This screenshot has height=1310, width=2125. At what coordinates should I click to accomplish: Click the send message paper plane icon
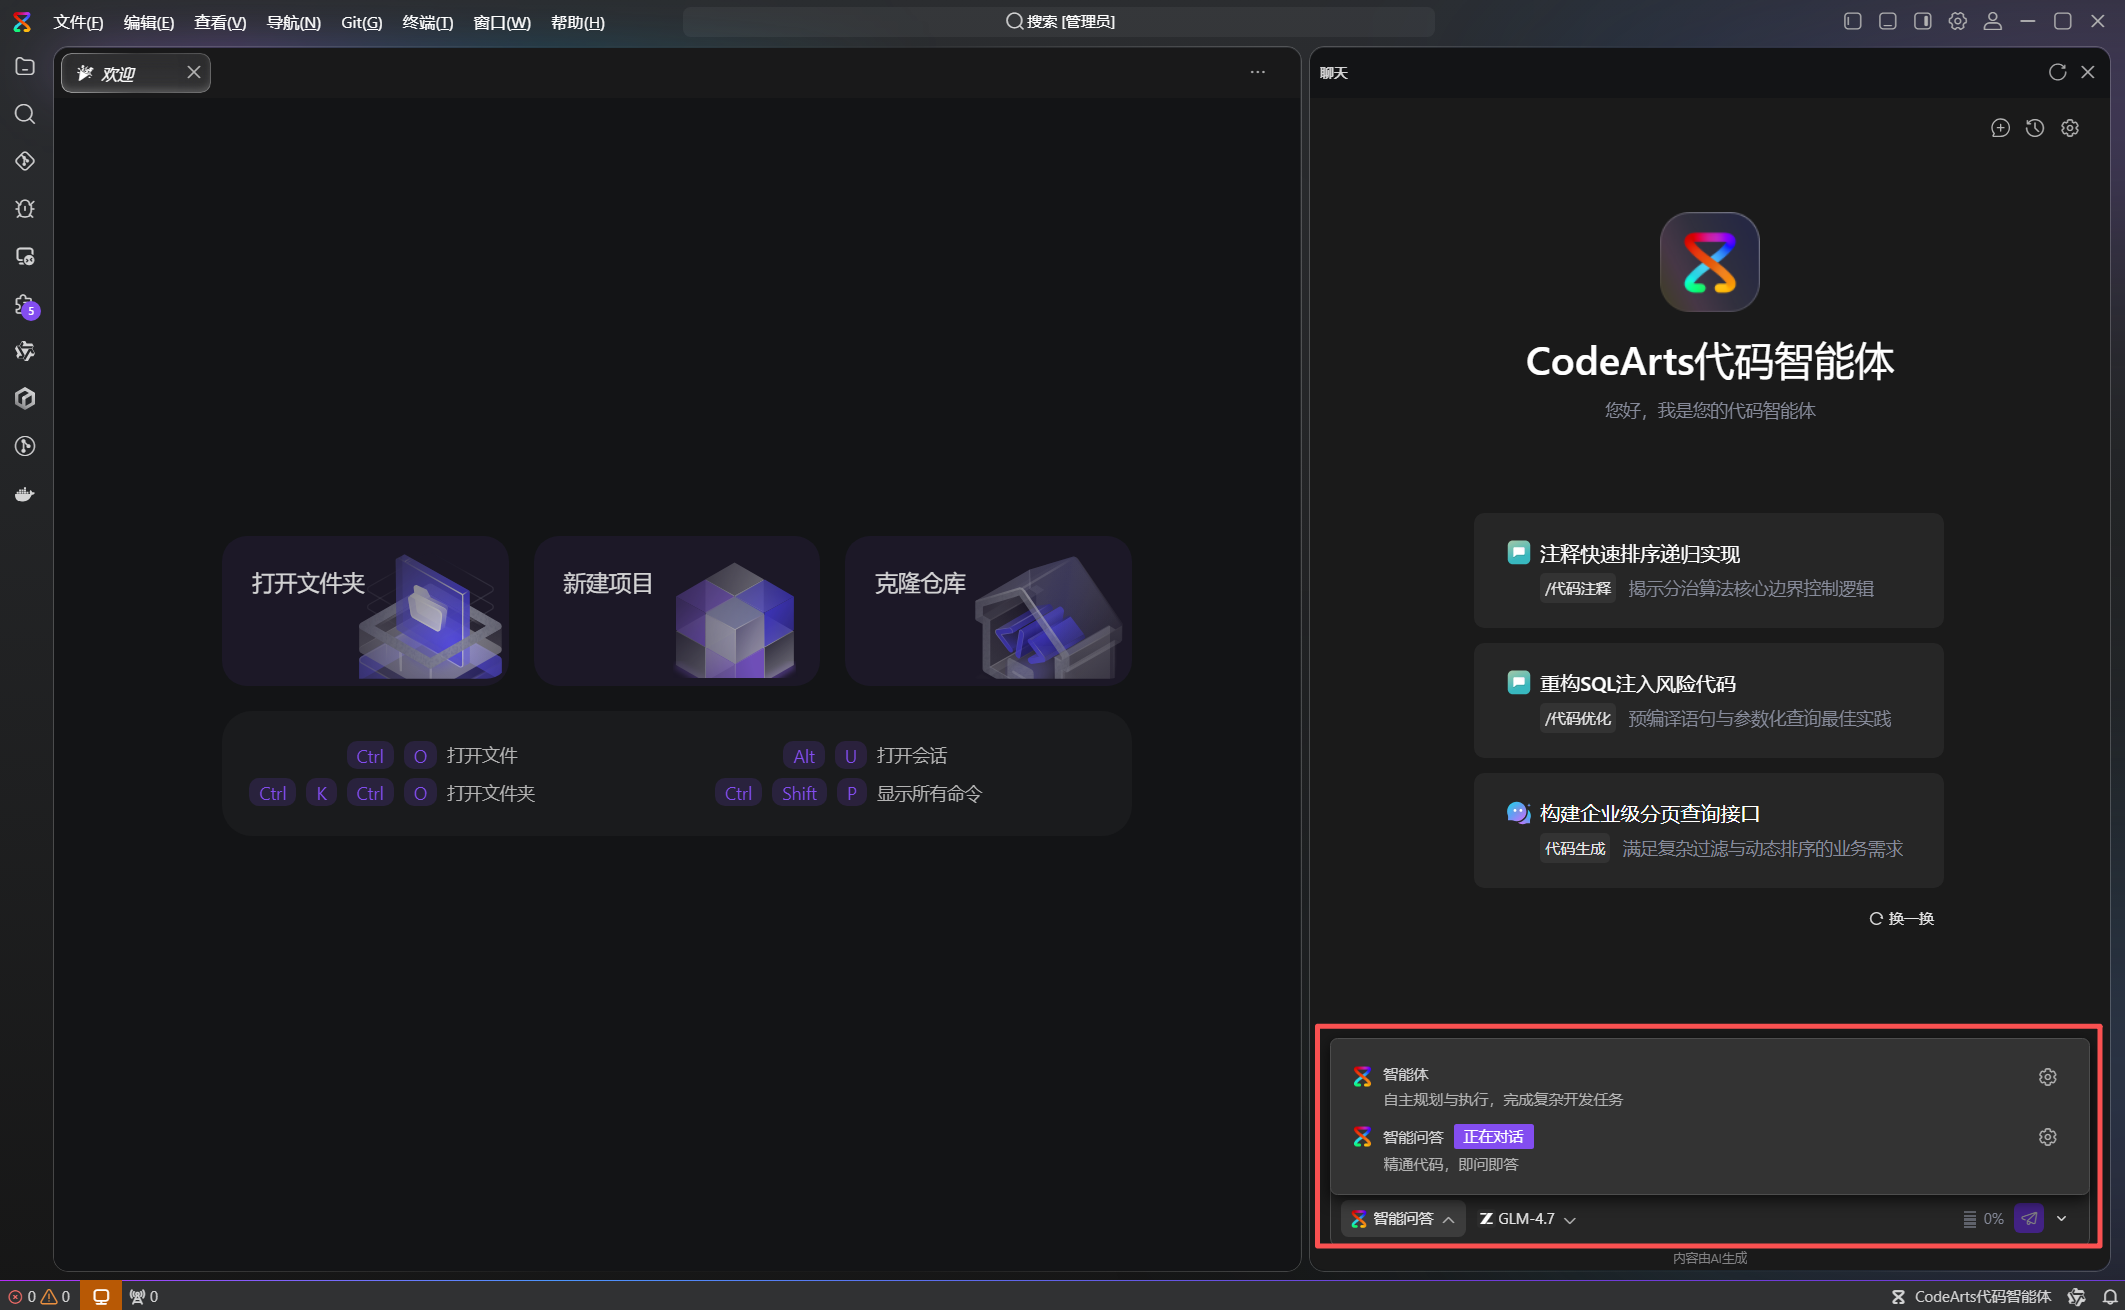point(2029,1218)
